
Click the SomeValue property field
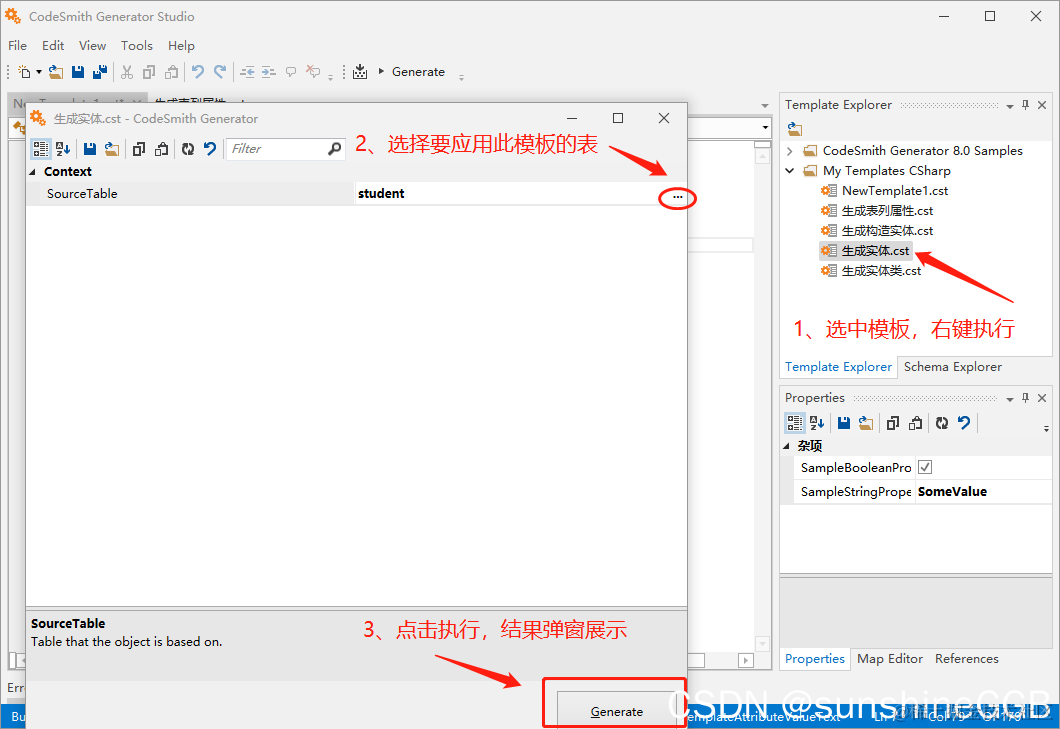coord(984,492)
